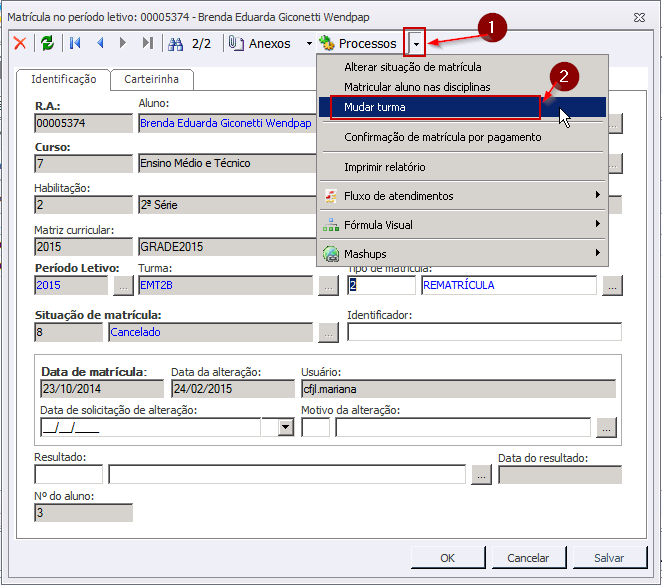Jump to the last record
The height and width of the screenshot is (588, 662).
148,43
